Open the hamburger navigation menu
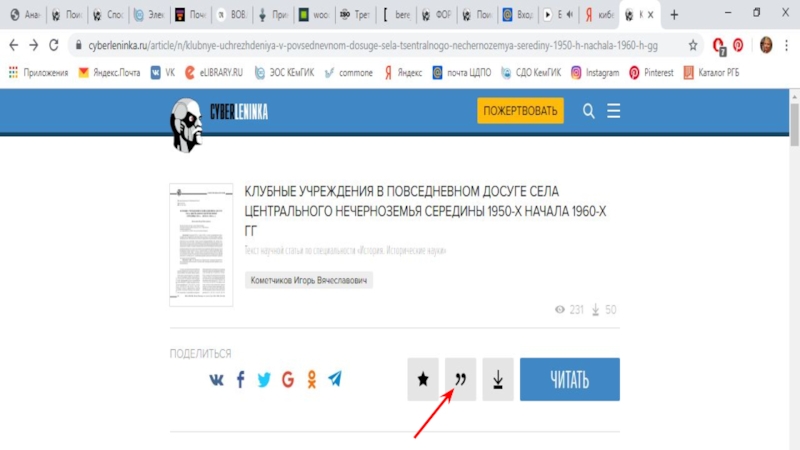This screenshot has width=800, height=450. click(614, 110)
